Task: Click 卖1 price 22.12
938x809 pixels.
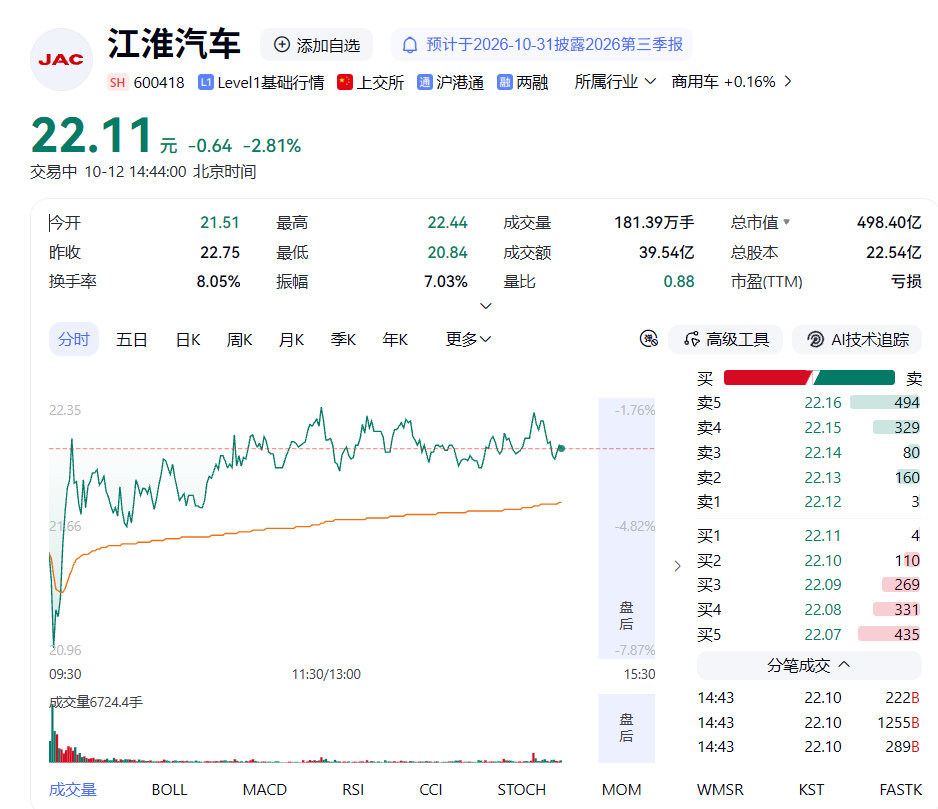Action: tap(823, 502)
